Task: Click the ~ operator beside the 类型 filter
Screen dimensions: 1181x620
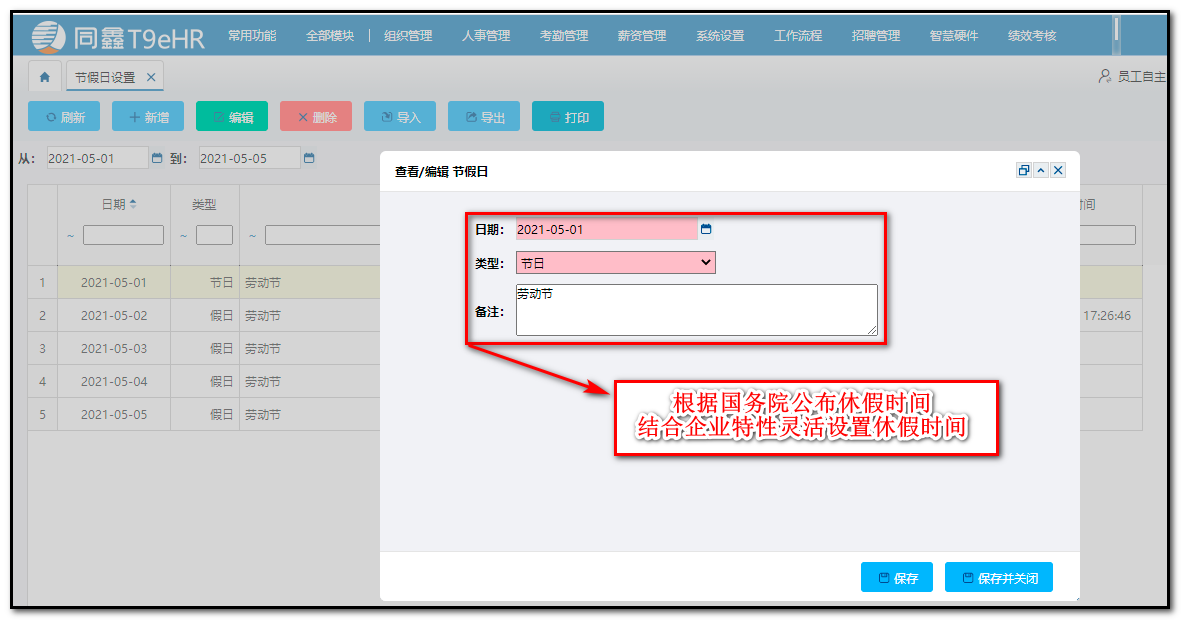Action: (x=184, y=235)
